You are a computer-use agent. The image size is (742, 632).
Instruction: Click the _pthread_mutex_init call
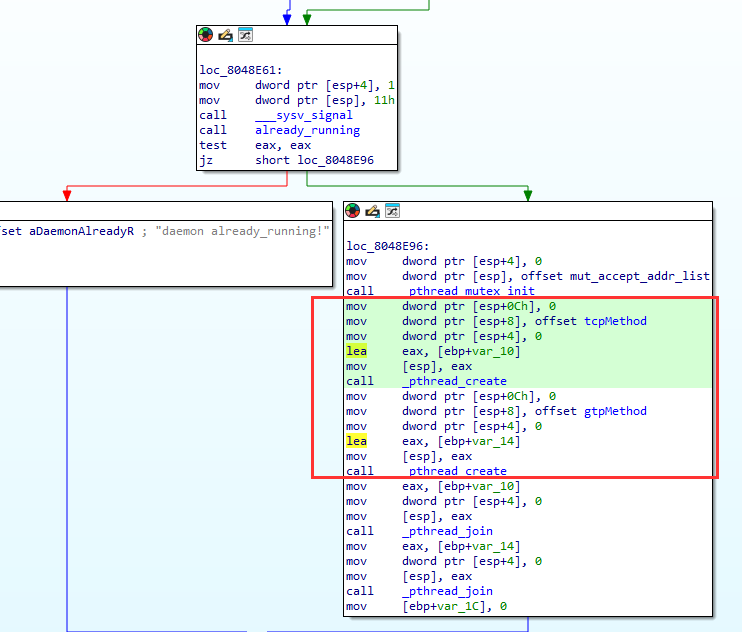click(x=468, y=291)
